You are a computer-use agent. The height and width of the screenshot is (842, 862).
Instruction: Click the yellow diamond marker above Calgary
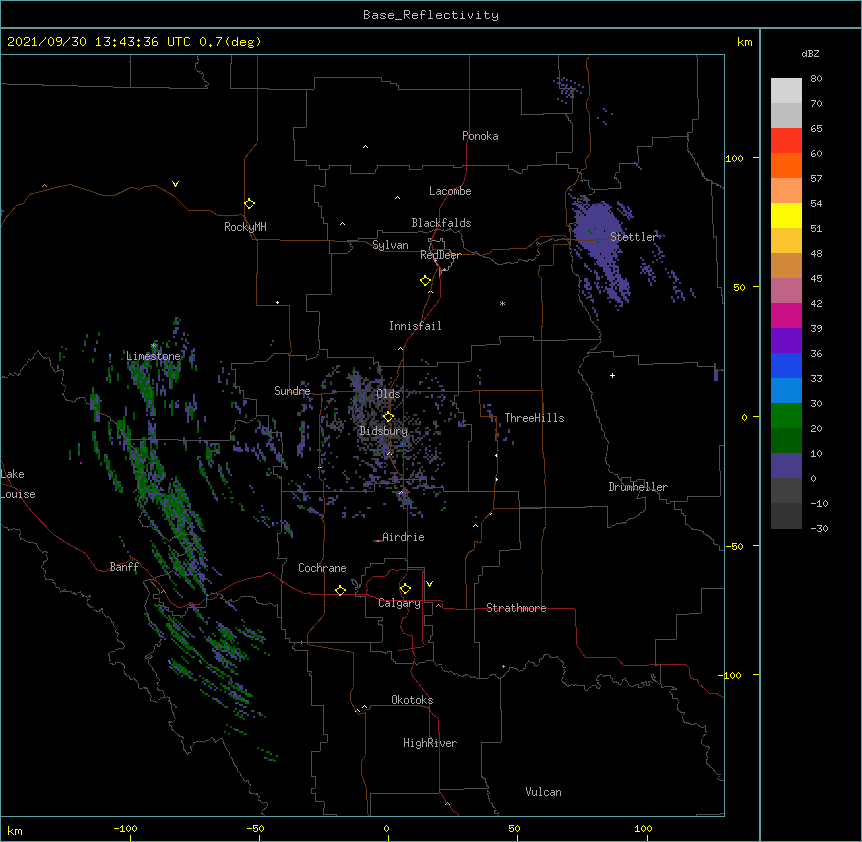click(405, 589)
